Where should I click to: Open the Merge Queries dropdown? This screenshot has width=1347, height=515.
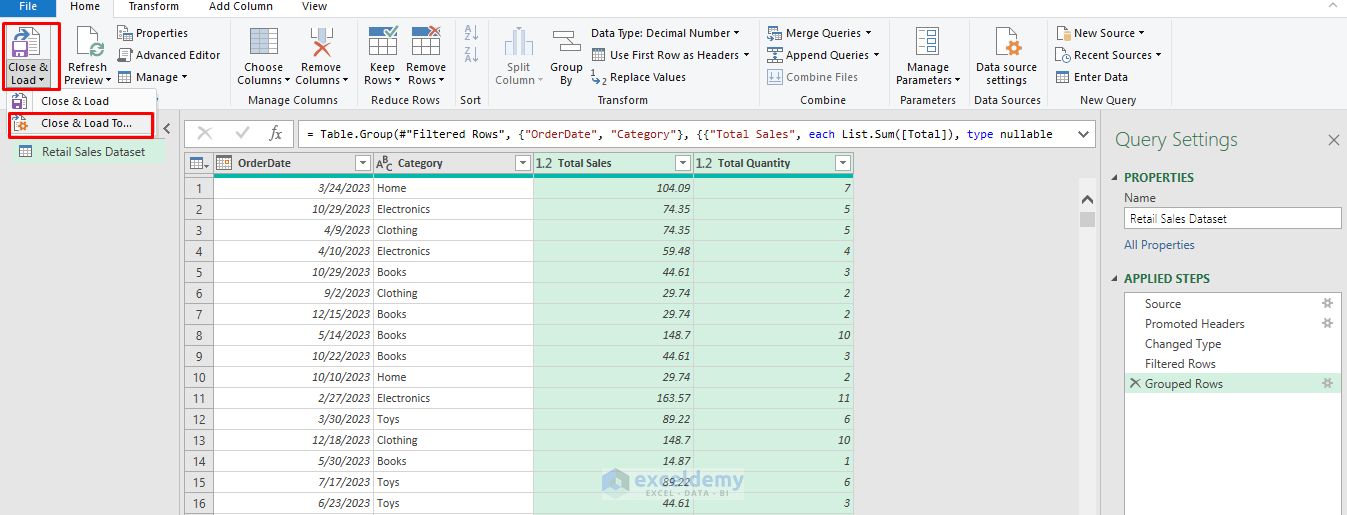[x=819, y=33]
